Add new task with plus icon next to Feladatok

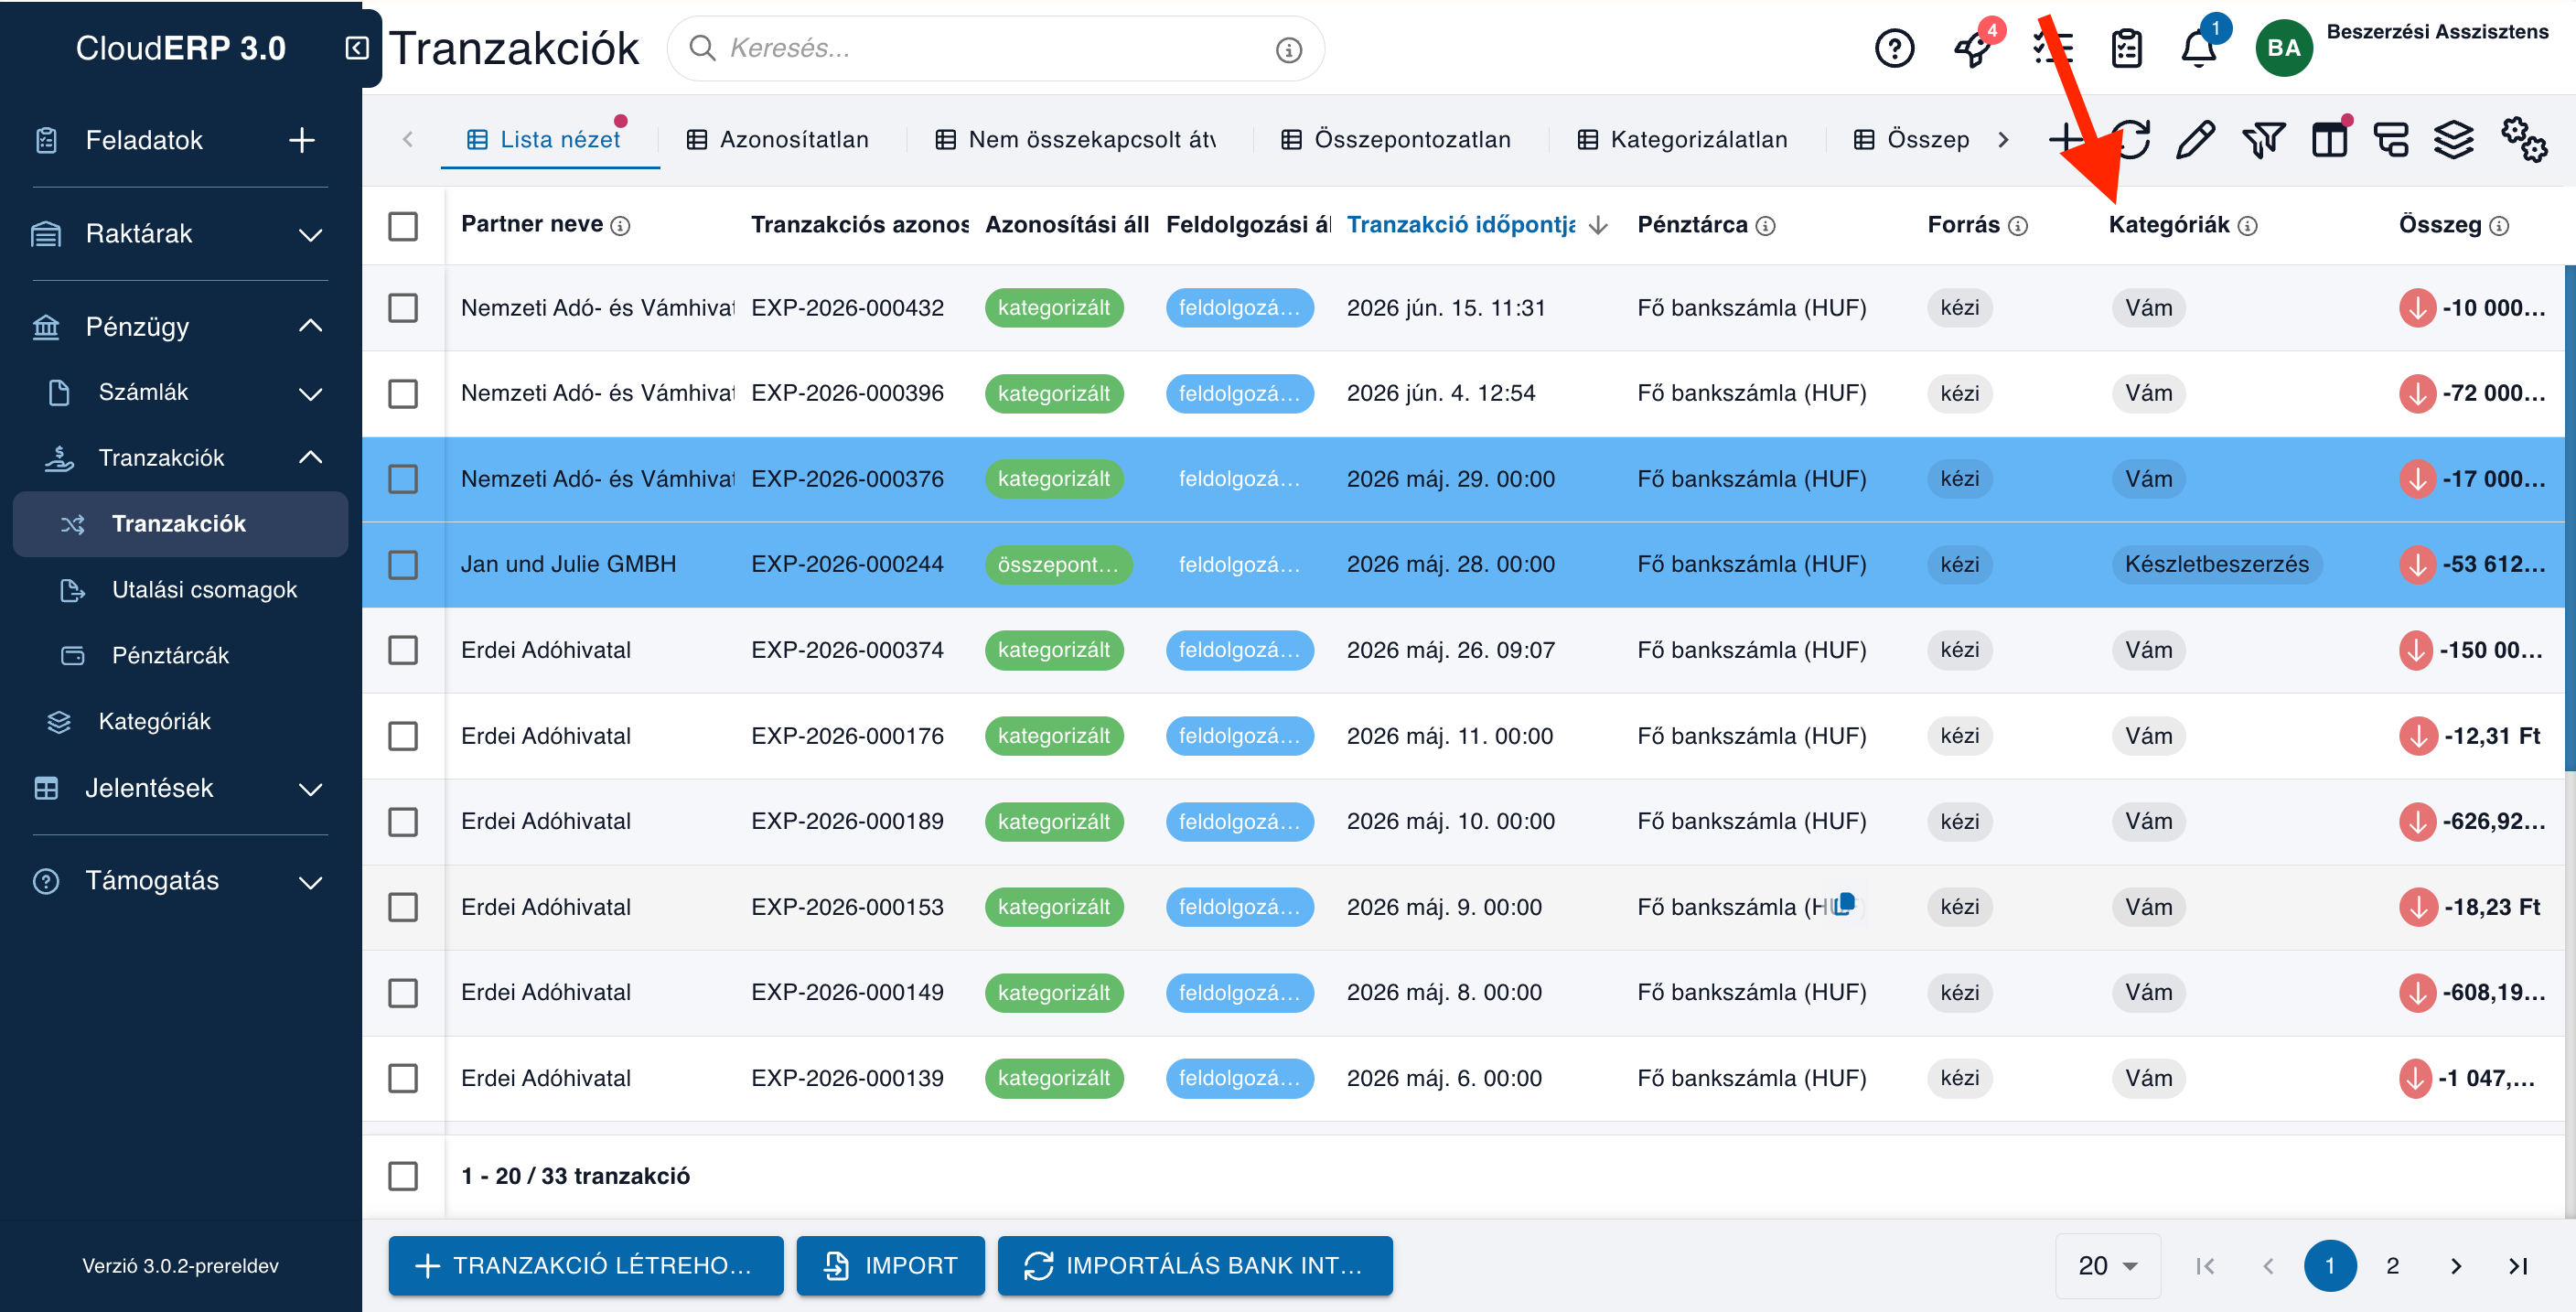[x=301, y=140]
